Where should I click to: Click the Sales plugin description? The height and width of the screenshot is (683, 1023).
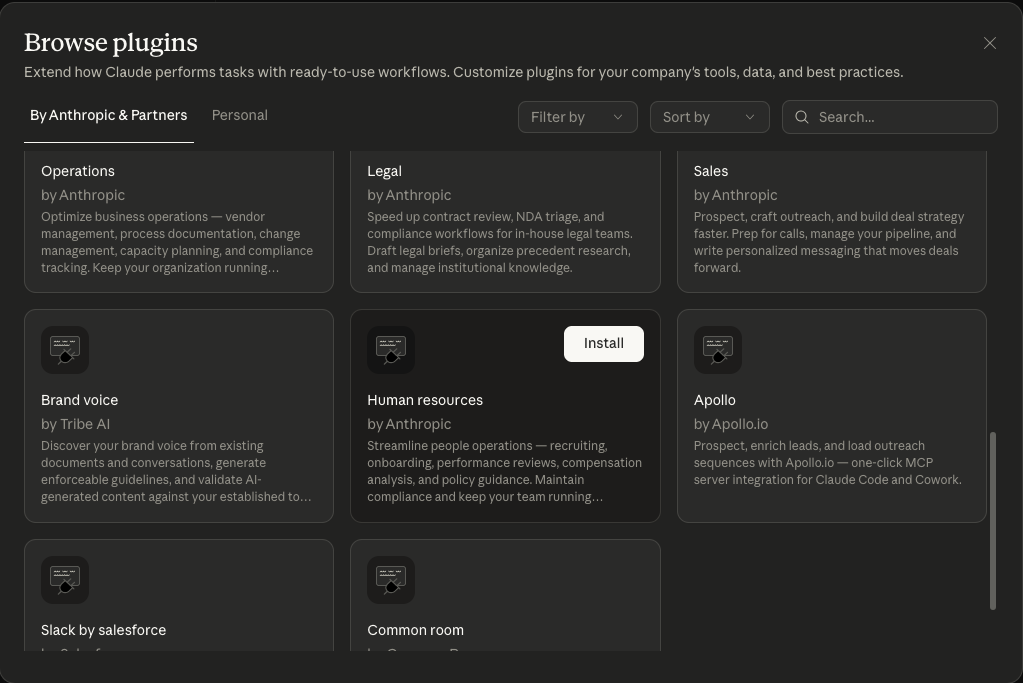[829, 242]
